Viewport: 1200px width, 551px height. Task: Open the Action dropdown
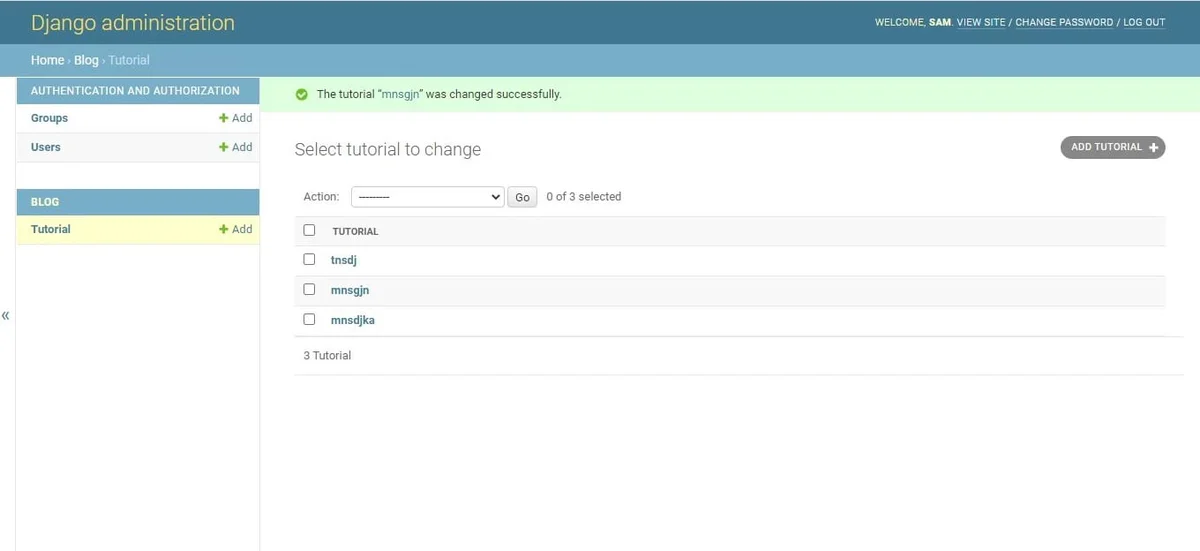click(x=427, y=197)
